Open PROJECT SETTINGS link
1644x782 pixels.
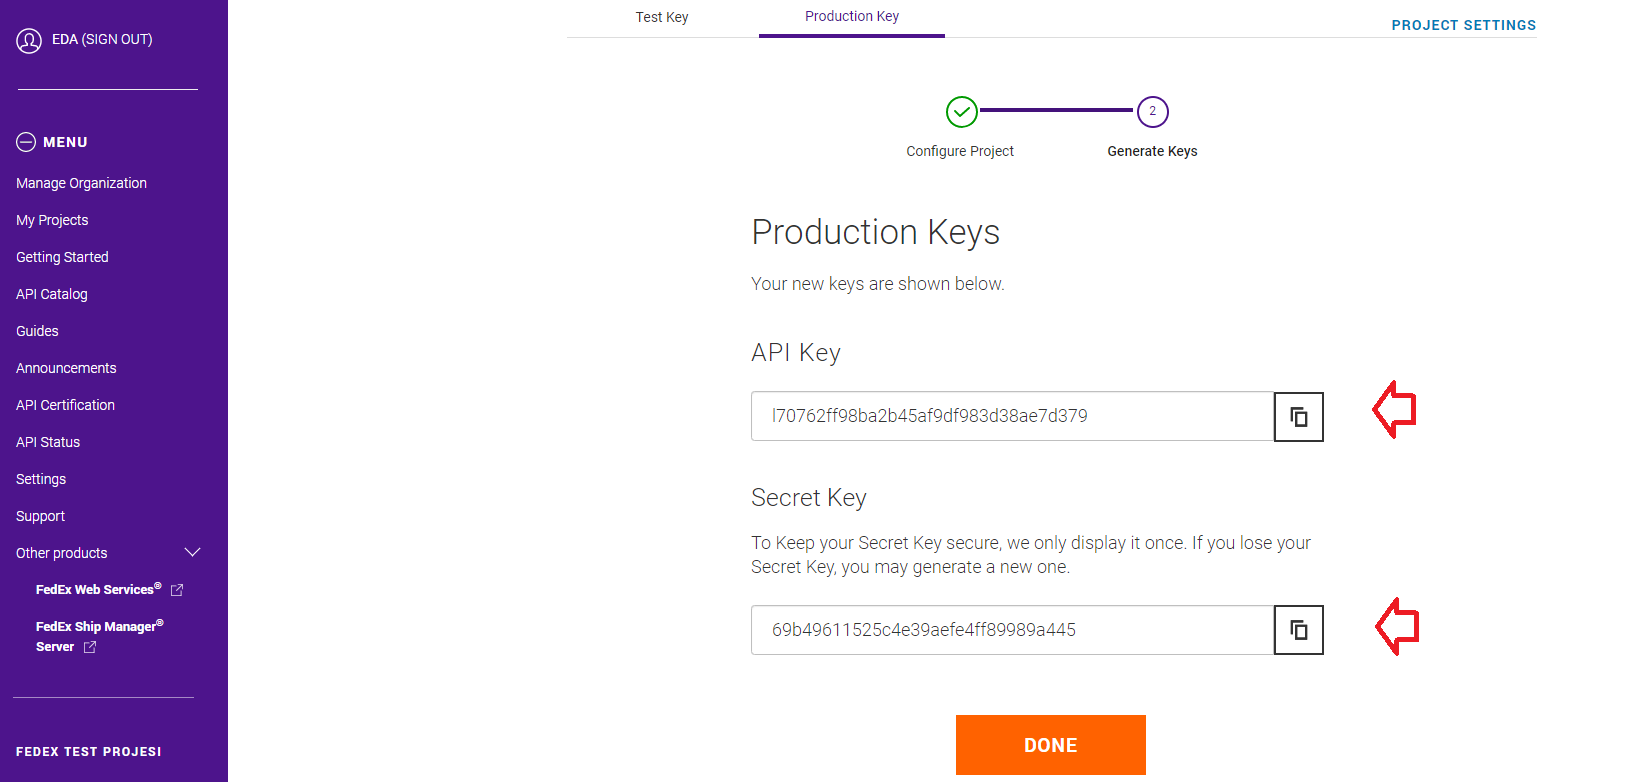pyautogui.click(x=1463, y=25)
